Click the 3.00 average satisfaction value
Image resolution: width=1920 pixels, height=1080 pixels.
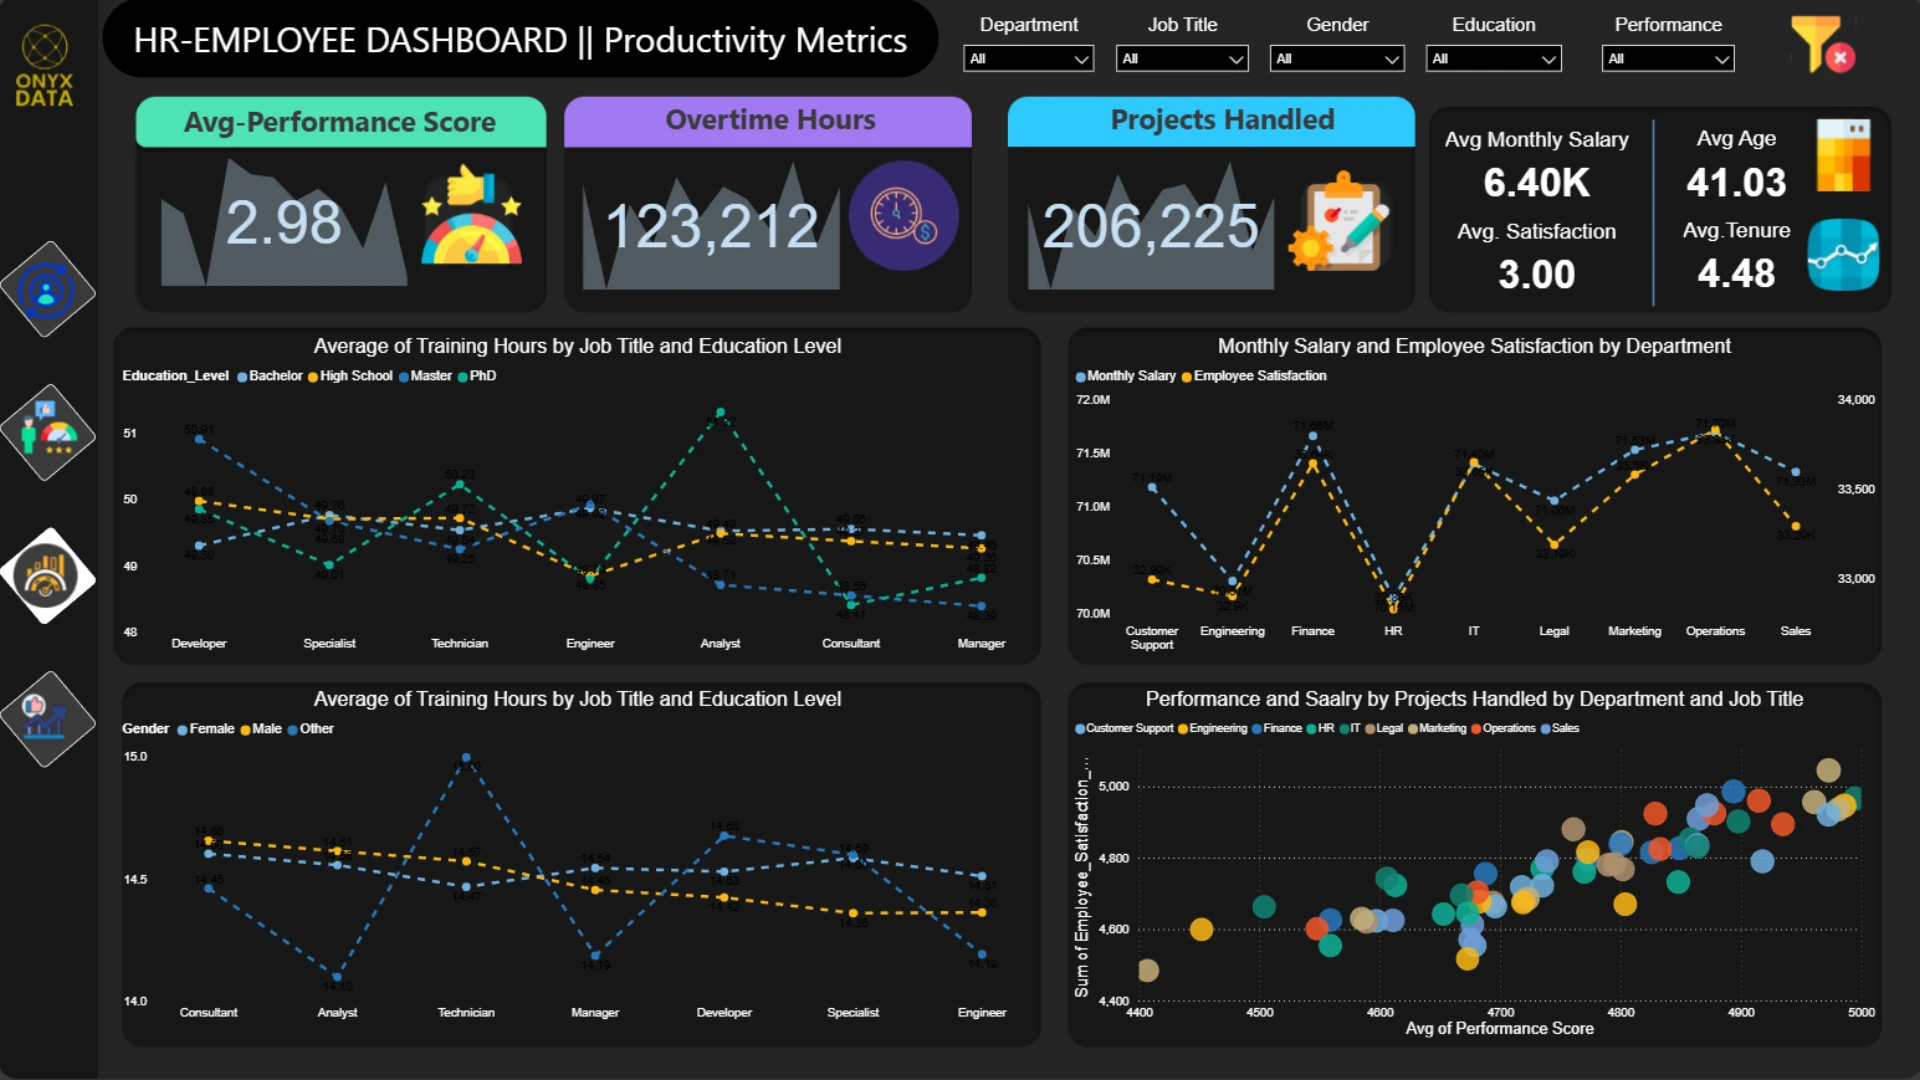1537,274
